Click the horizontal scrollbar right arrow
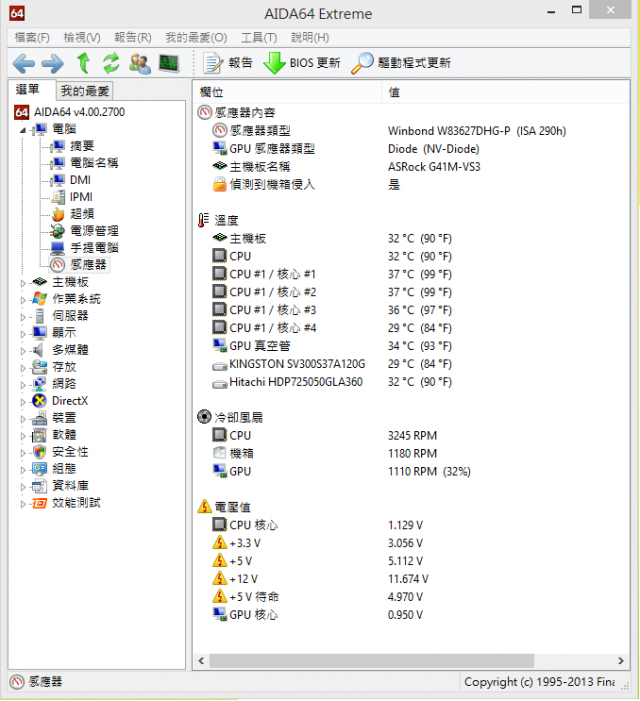640x701 pixels. pyautogui.click(x=621, y=661)
